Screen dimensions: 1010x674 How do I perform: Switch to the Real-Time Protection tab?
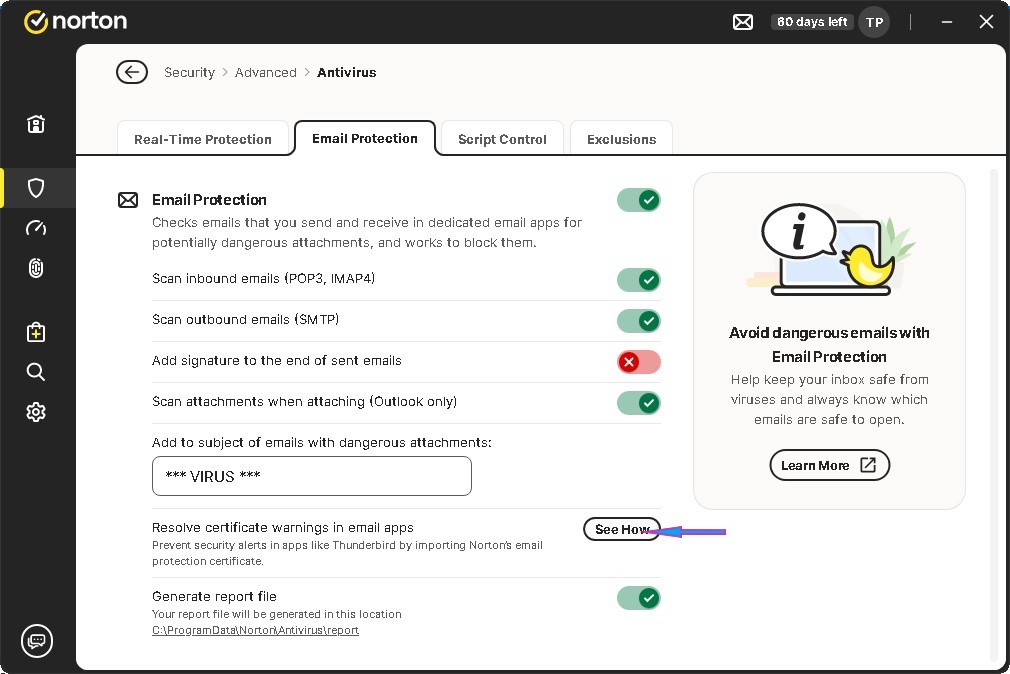pos(203,139)
